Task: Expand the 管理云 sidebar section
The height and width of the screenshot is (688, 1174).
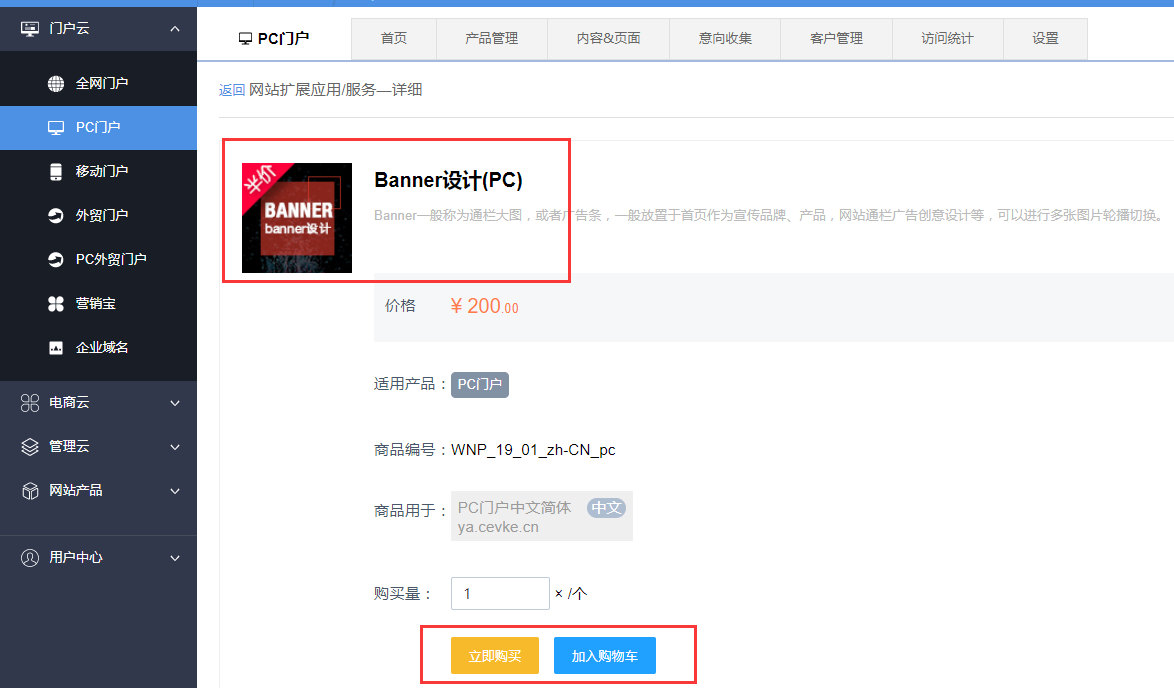Action: coord(175,447)
